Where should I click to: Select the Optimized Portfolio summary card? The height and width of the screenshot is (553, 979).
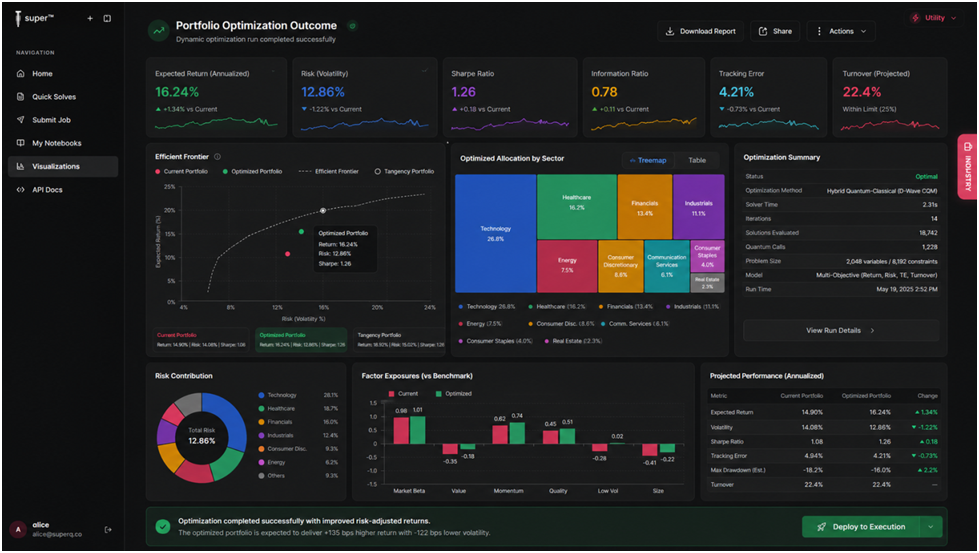pos(301,340)
